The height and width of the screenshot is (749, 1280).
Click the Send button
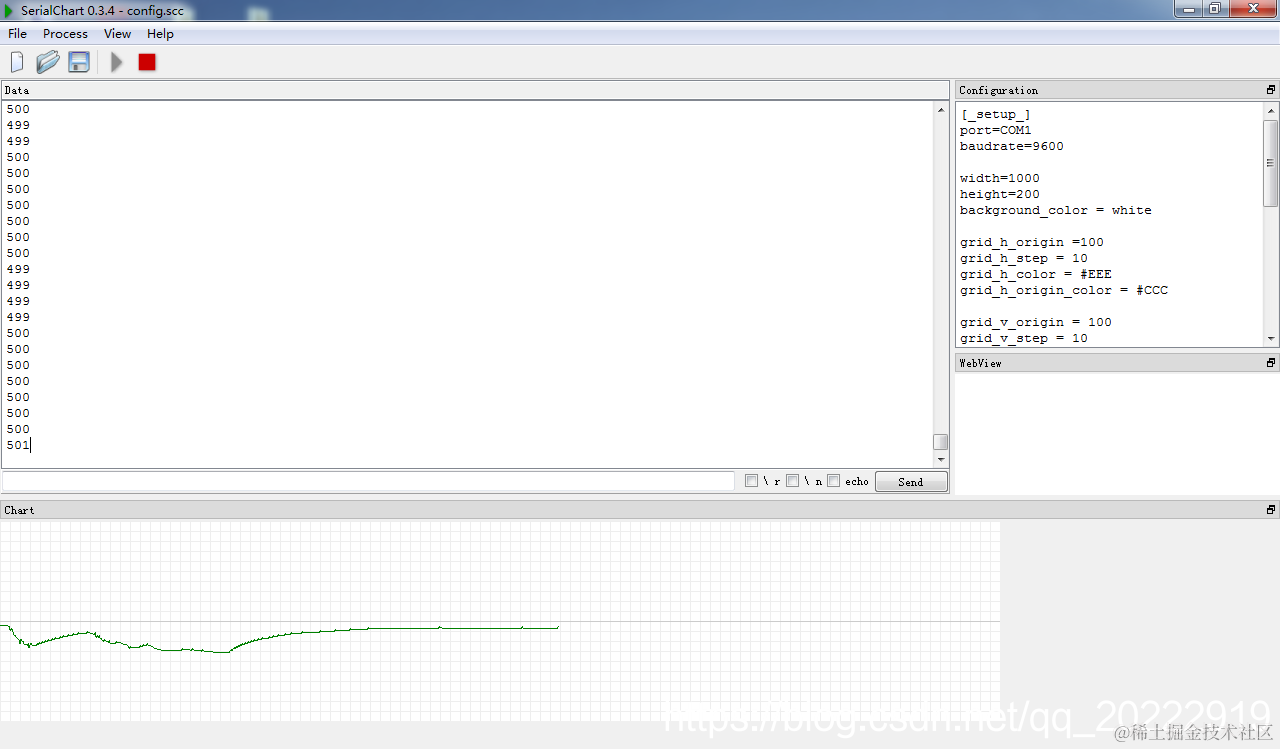911,482
